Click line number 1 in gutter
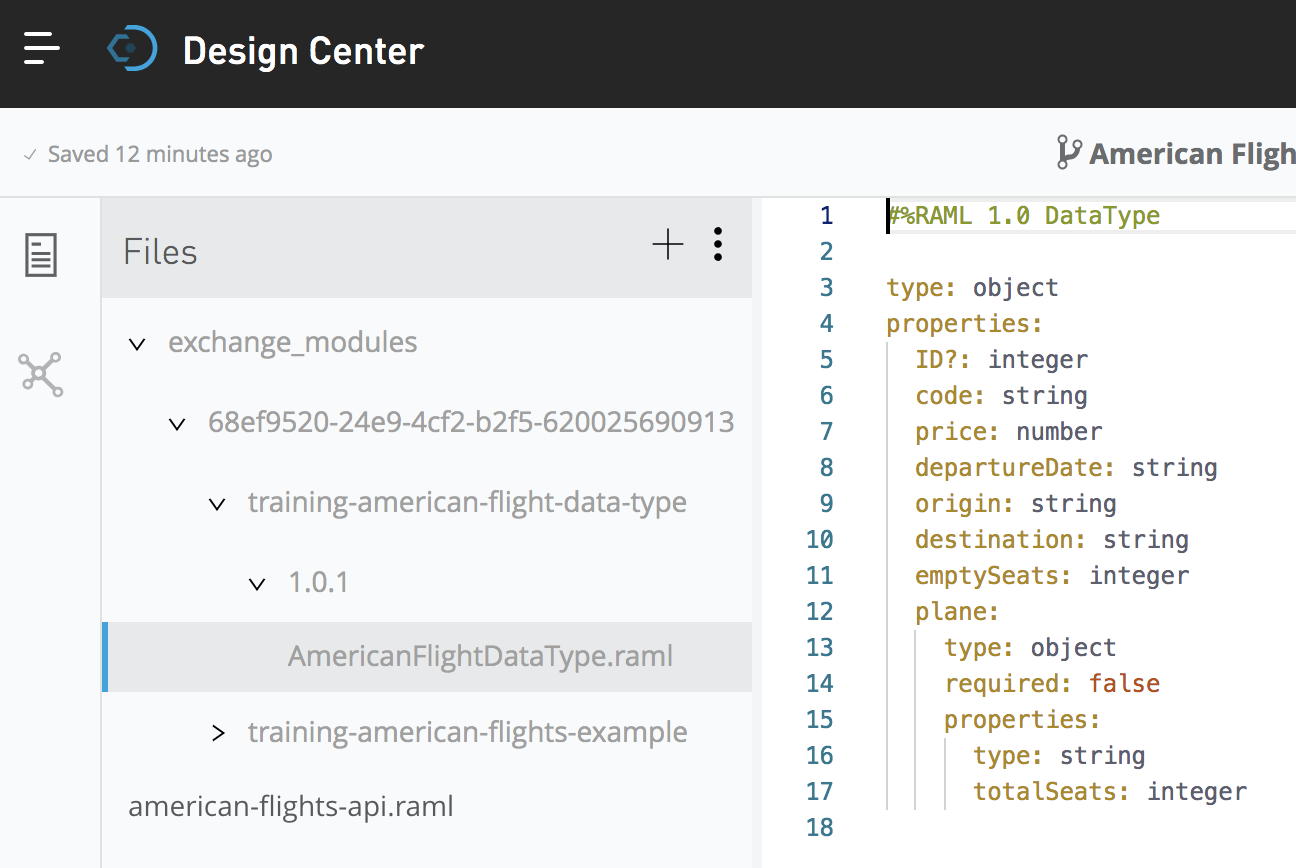The width and height of the screenshot is (1296, 868). (826, 216)
